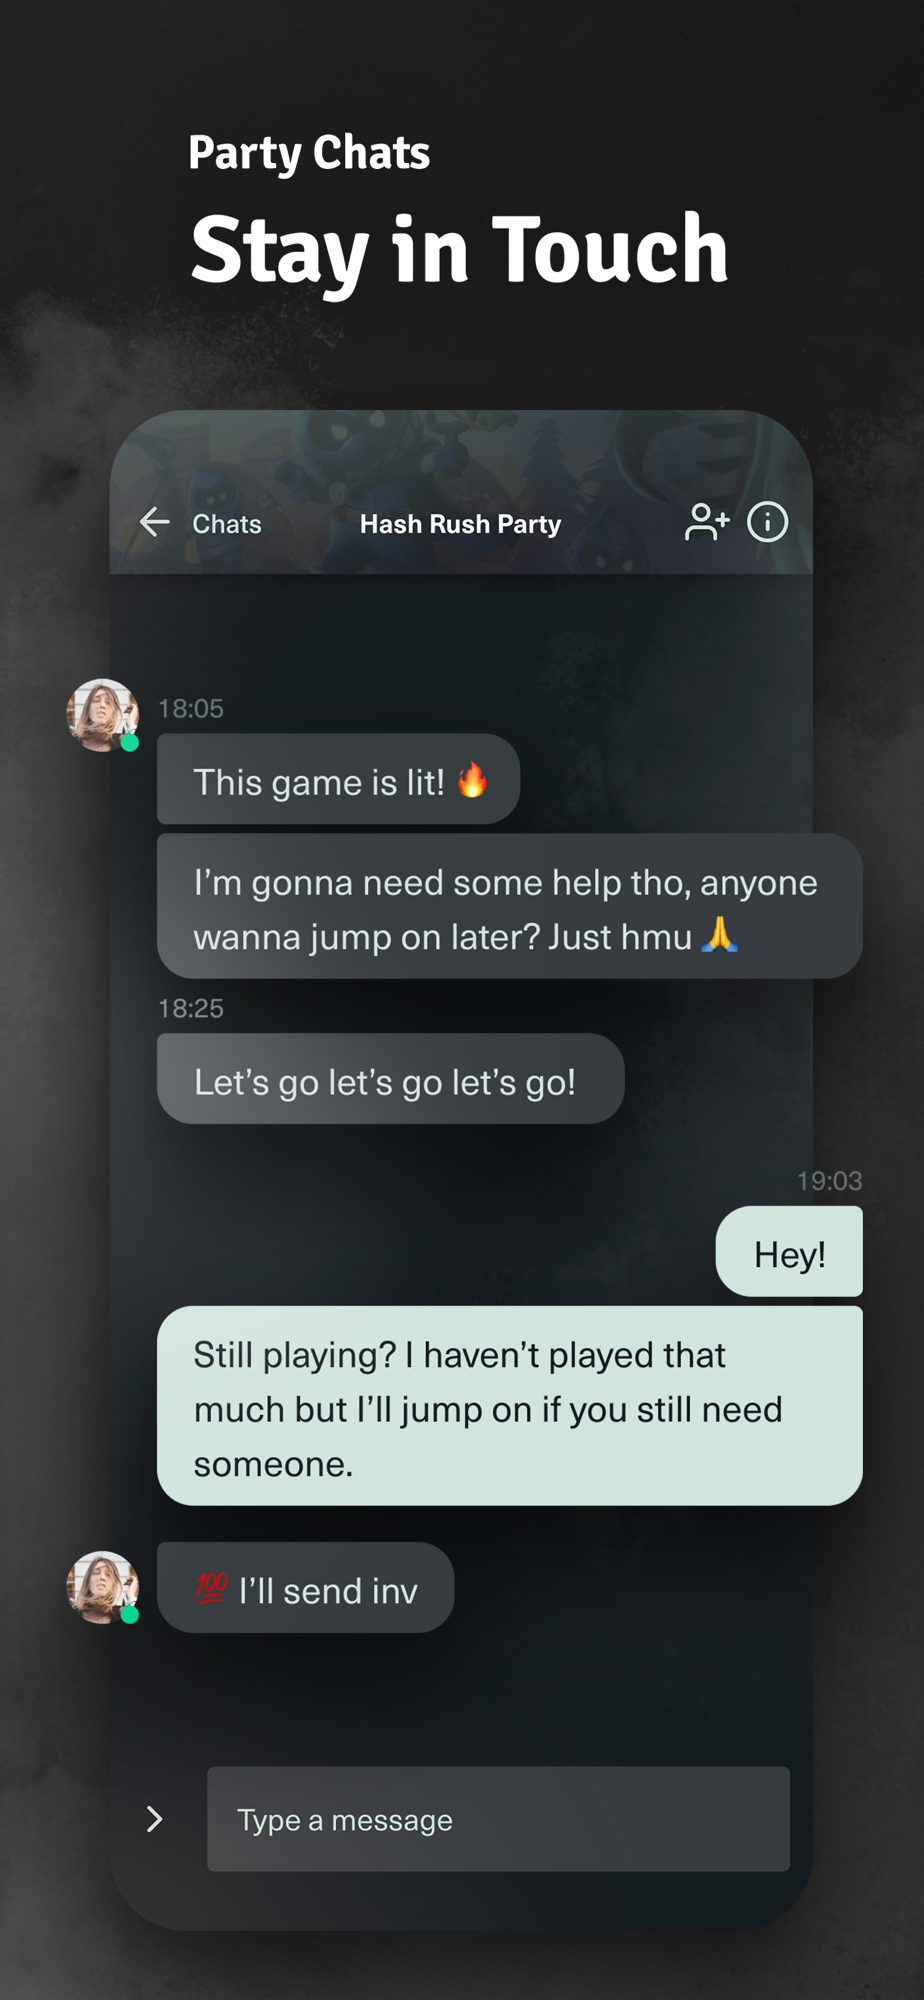Tap the back arrow icon

tap(154, 522)
